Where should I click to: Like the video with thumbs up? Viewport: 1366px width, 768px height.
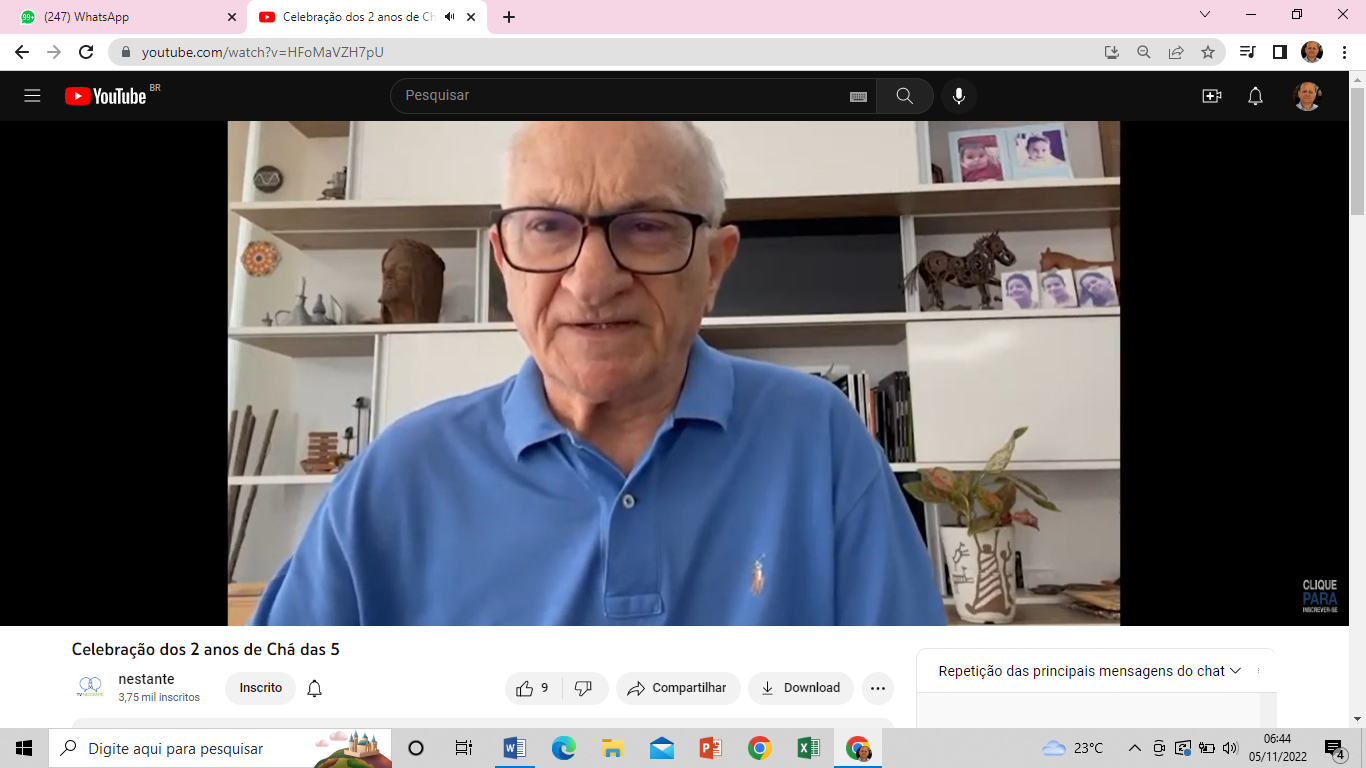(x=533, y=688)
